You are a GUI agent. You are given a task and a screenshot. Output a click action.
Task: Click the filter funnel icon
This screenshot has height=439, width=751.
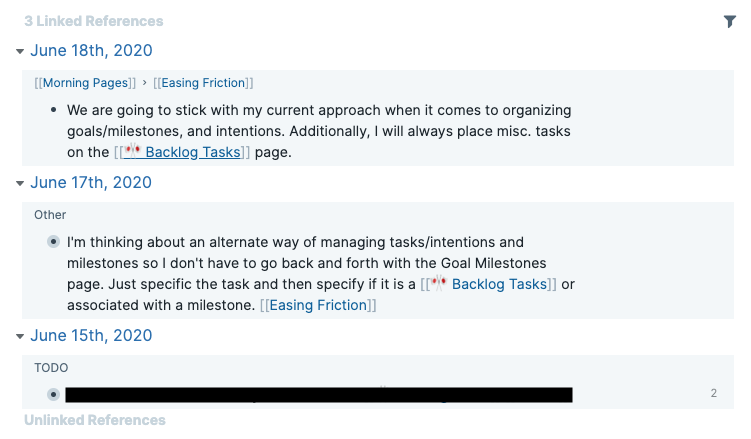coord(729,21)
